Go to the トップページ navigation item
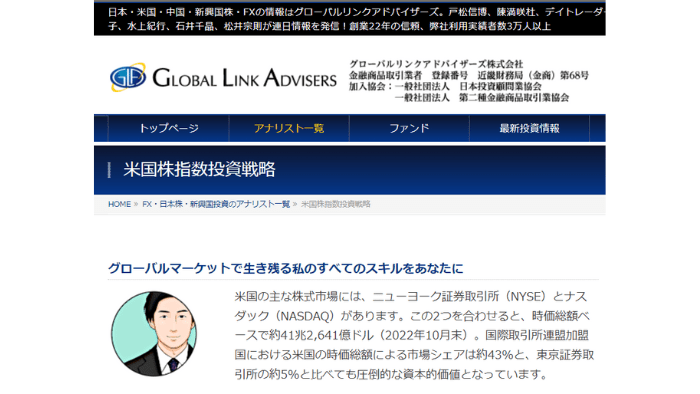This screenshot has width=700, height=394. click(x=169, y=129)
